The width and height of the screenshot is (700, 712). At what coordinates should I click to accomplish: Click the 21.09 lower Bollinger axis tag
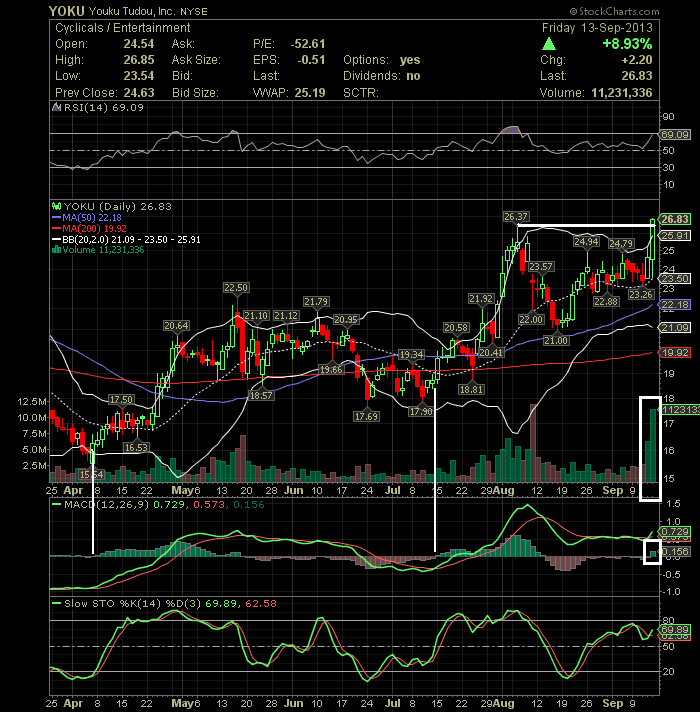(675, 328)
